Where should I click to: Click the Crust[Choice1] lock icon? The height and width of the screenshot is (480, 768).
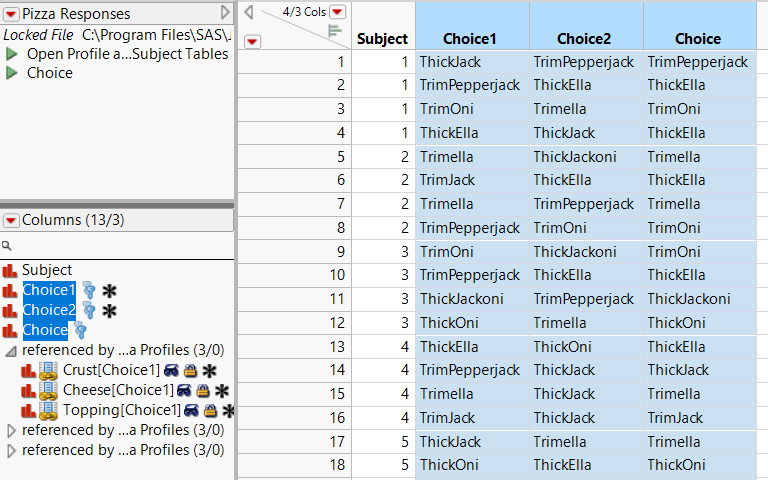(x=190, y=371)
